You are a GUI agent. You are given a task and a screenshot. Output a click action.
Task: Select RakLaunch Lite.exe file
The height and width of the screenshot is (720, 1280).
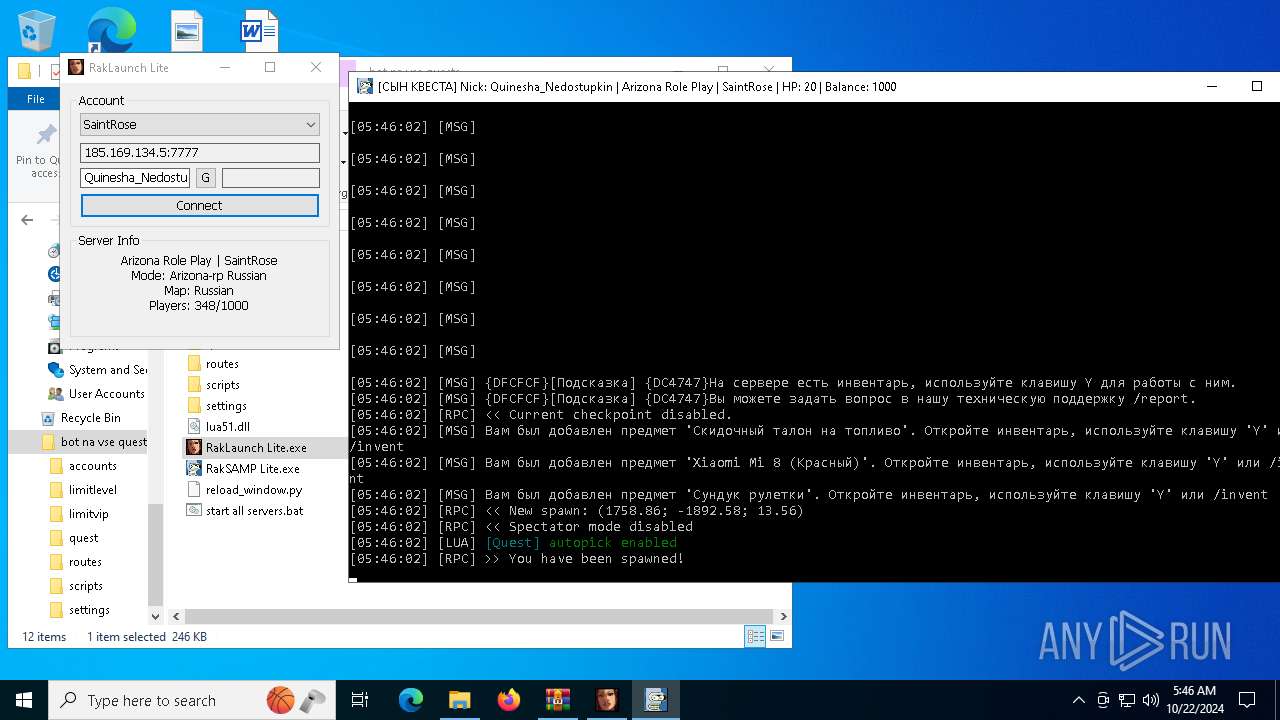[x=256, y=448]
